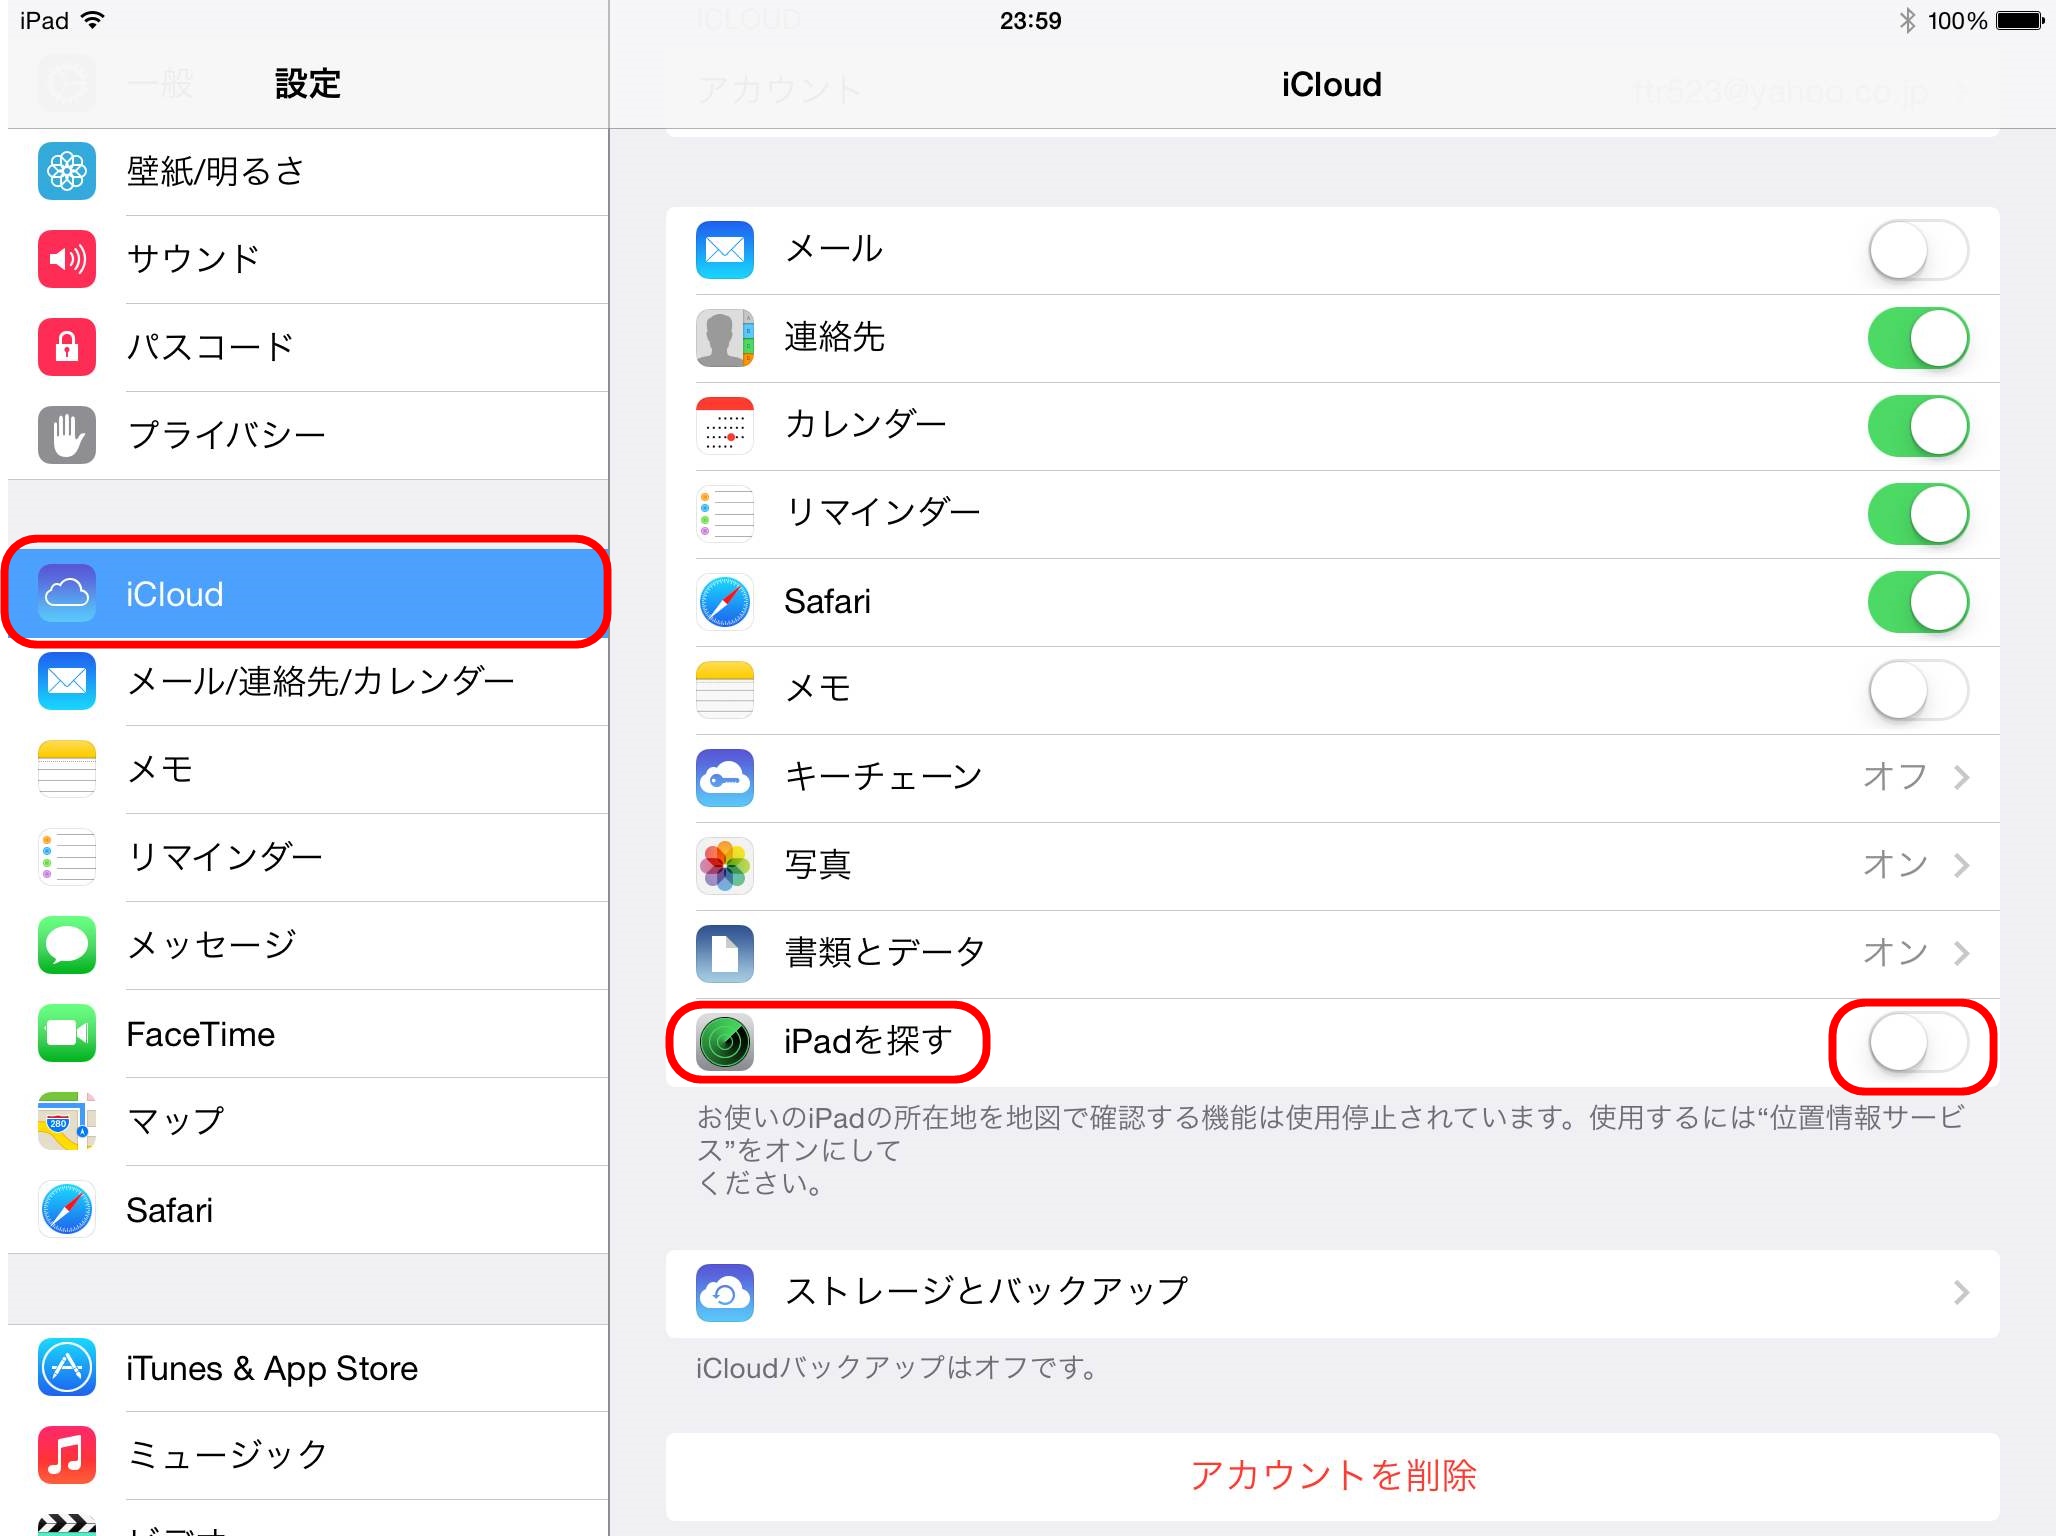Tap the メール icon in iCloud panel
2056x1536 pixels.
[725, 250]
